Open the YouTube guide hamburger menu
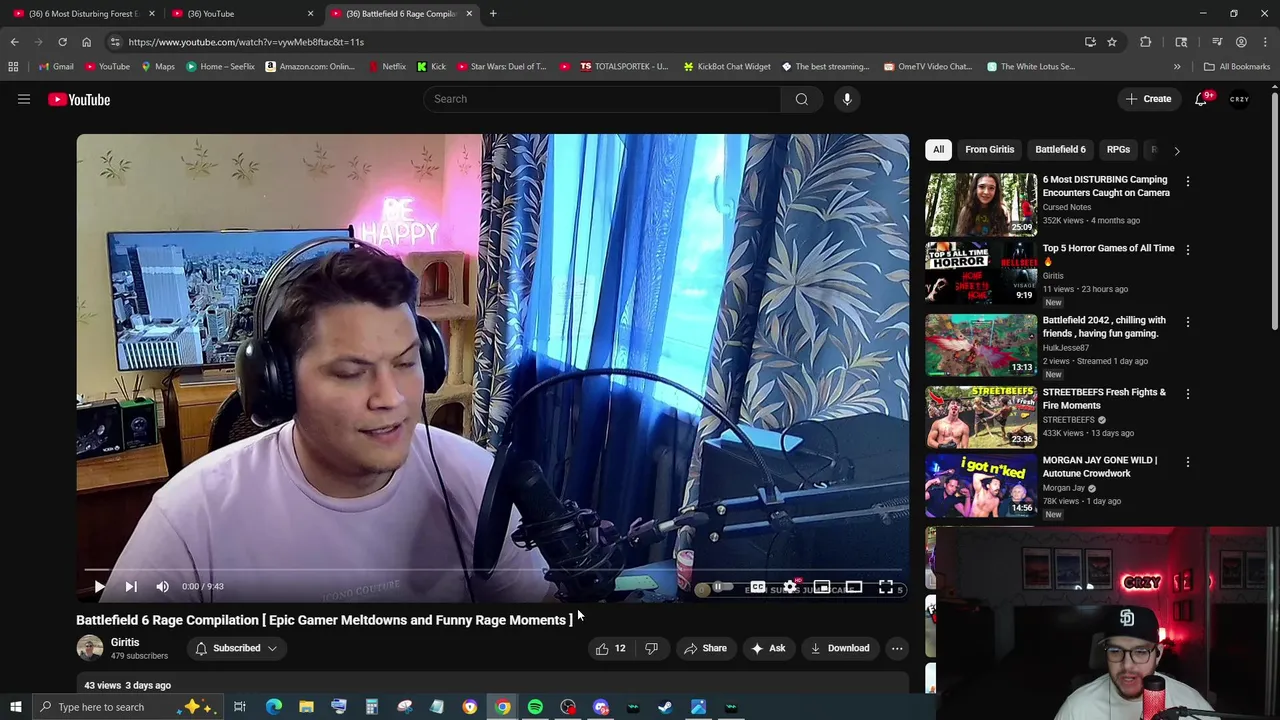Screen dimensions: 1280x720 tap(24, 99)
